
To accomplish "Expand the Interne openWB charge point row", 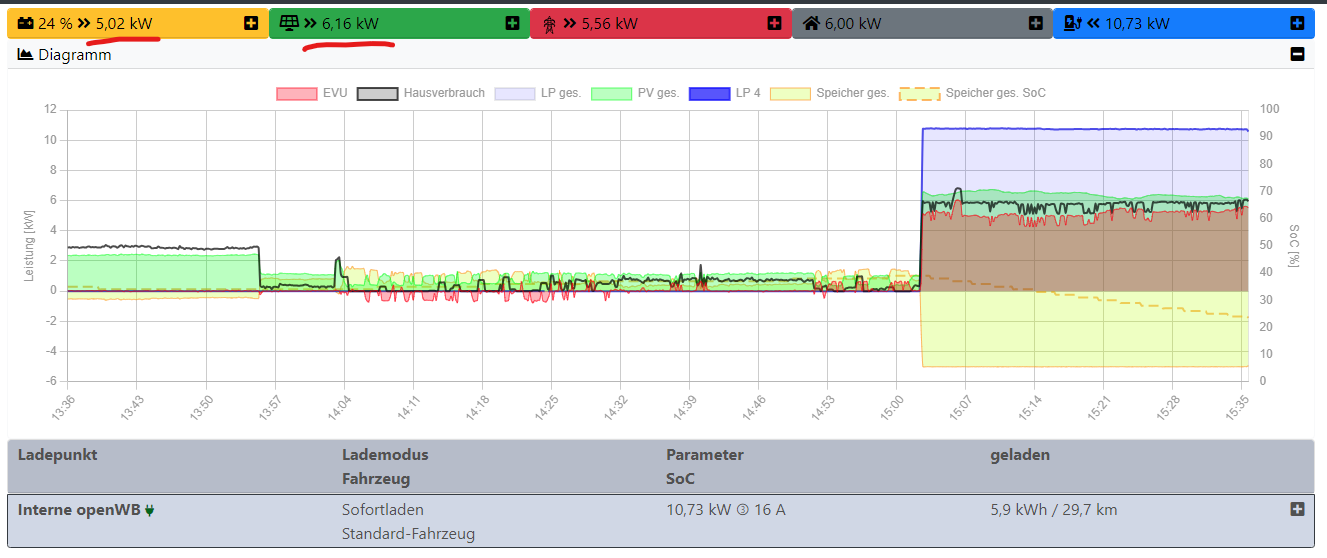I will click(1297, 509).
